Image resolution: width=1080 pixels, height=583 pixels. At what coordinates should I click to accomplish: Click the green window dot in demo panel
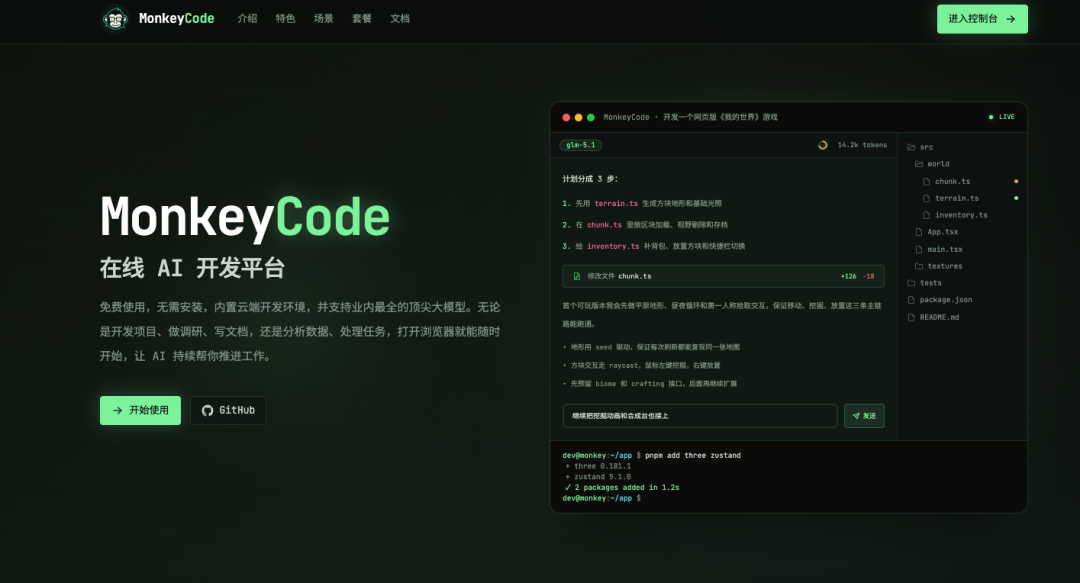[590, 117]
